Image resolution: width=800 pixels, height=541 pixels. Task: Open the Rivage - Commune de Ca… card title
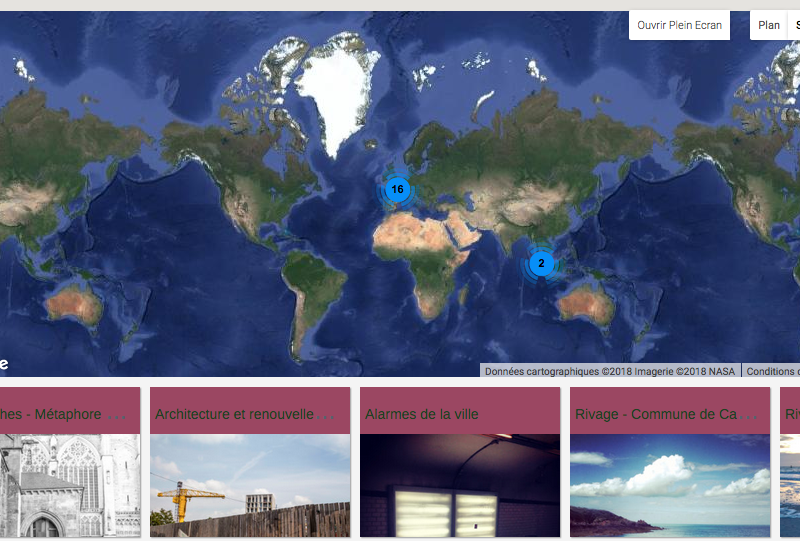click(x=666, y=414)
